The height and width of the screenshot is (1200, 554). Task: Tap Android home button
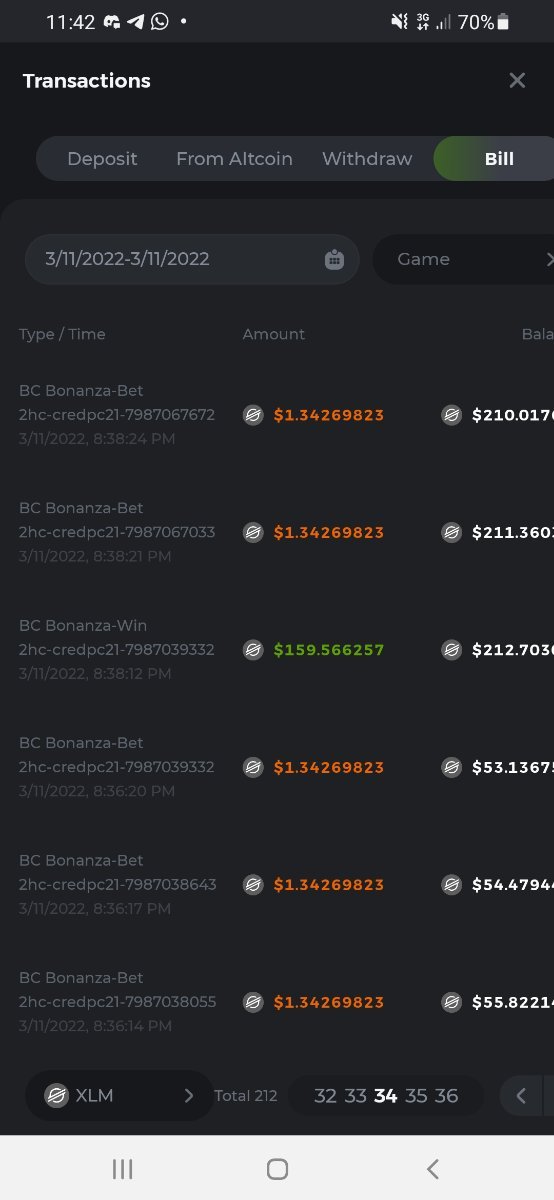click(x=277, y=1169)
